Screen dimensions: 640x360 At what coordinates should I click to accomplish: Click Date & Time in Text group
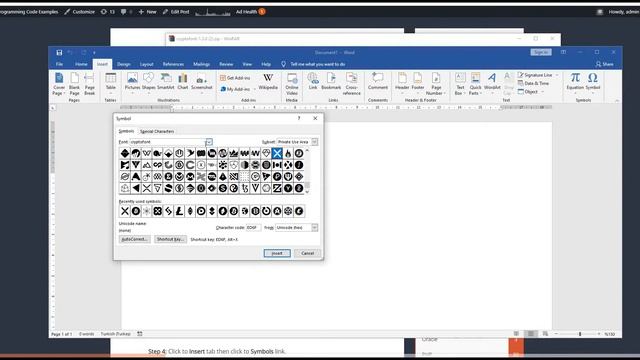coord(533,83)
